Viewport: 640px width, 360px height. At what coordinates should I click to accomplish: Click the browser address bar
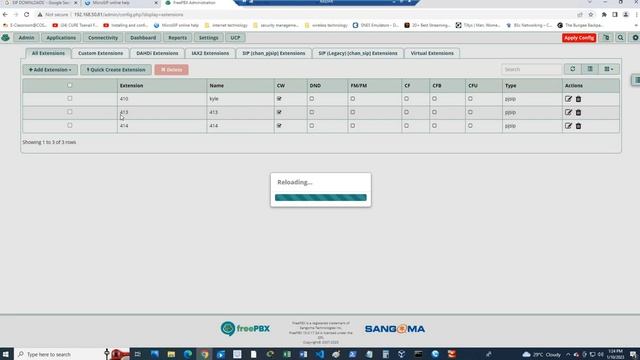click(302, 15)
